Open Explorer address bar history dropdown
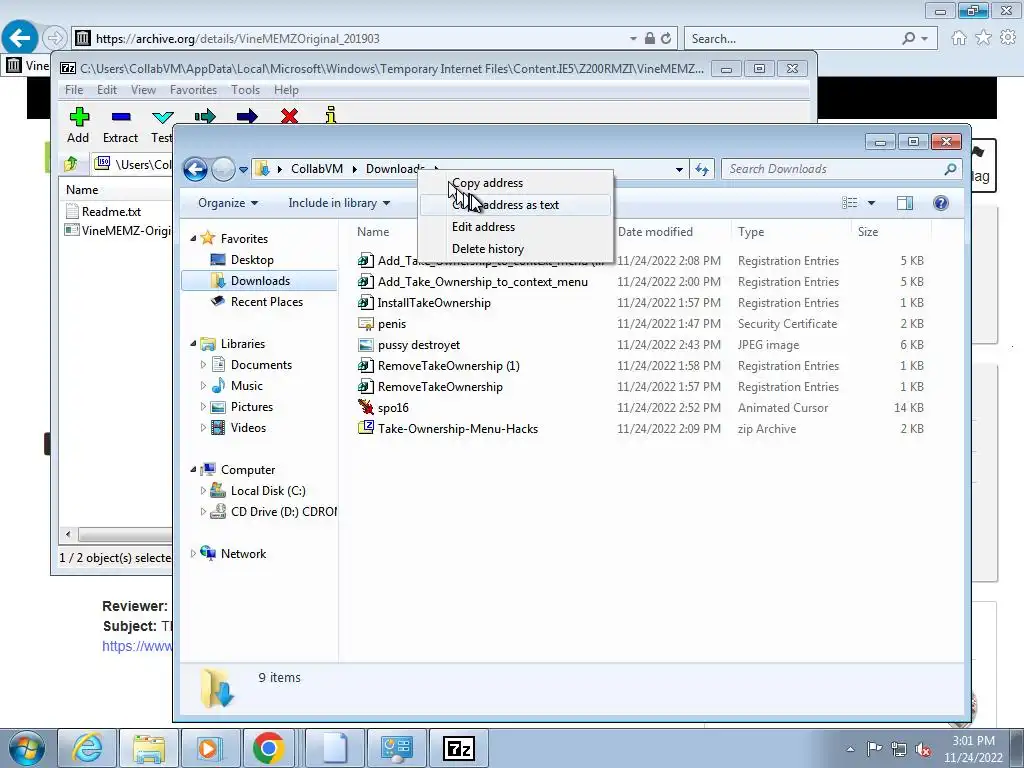The image size is (1024, 768). tap(679, 169)
